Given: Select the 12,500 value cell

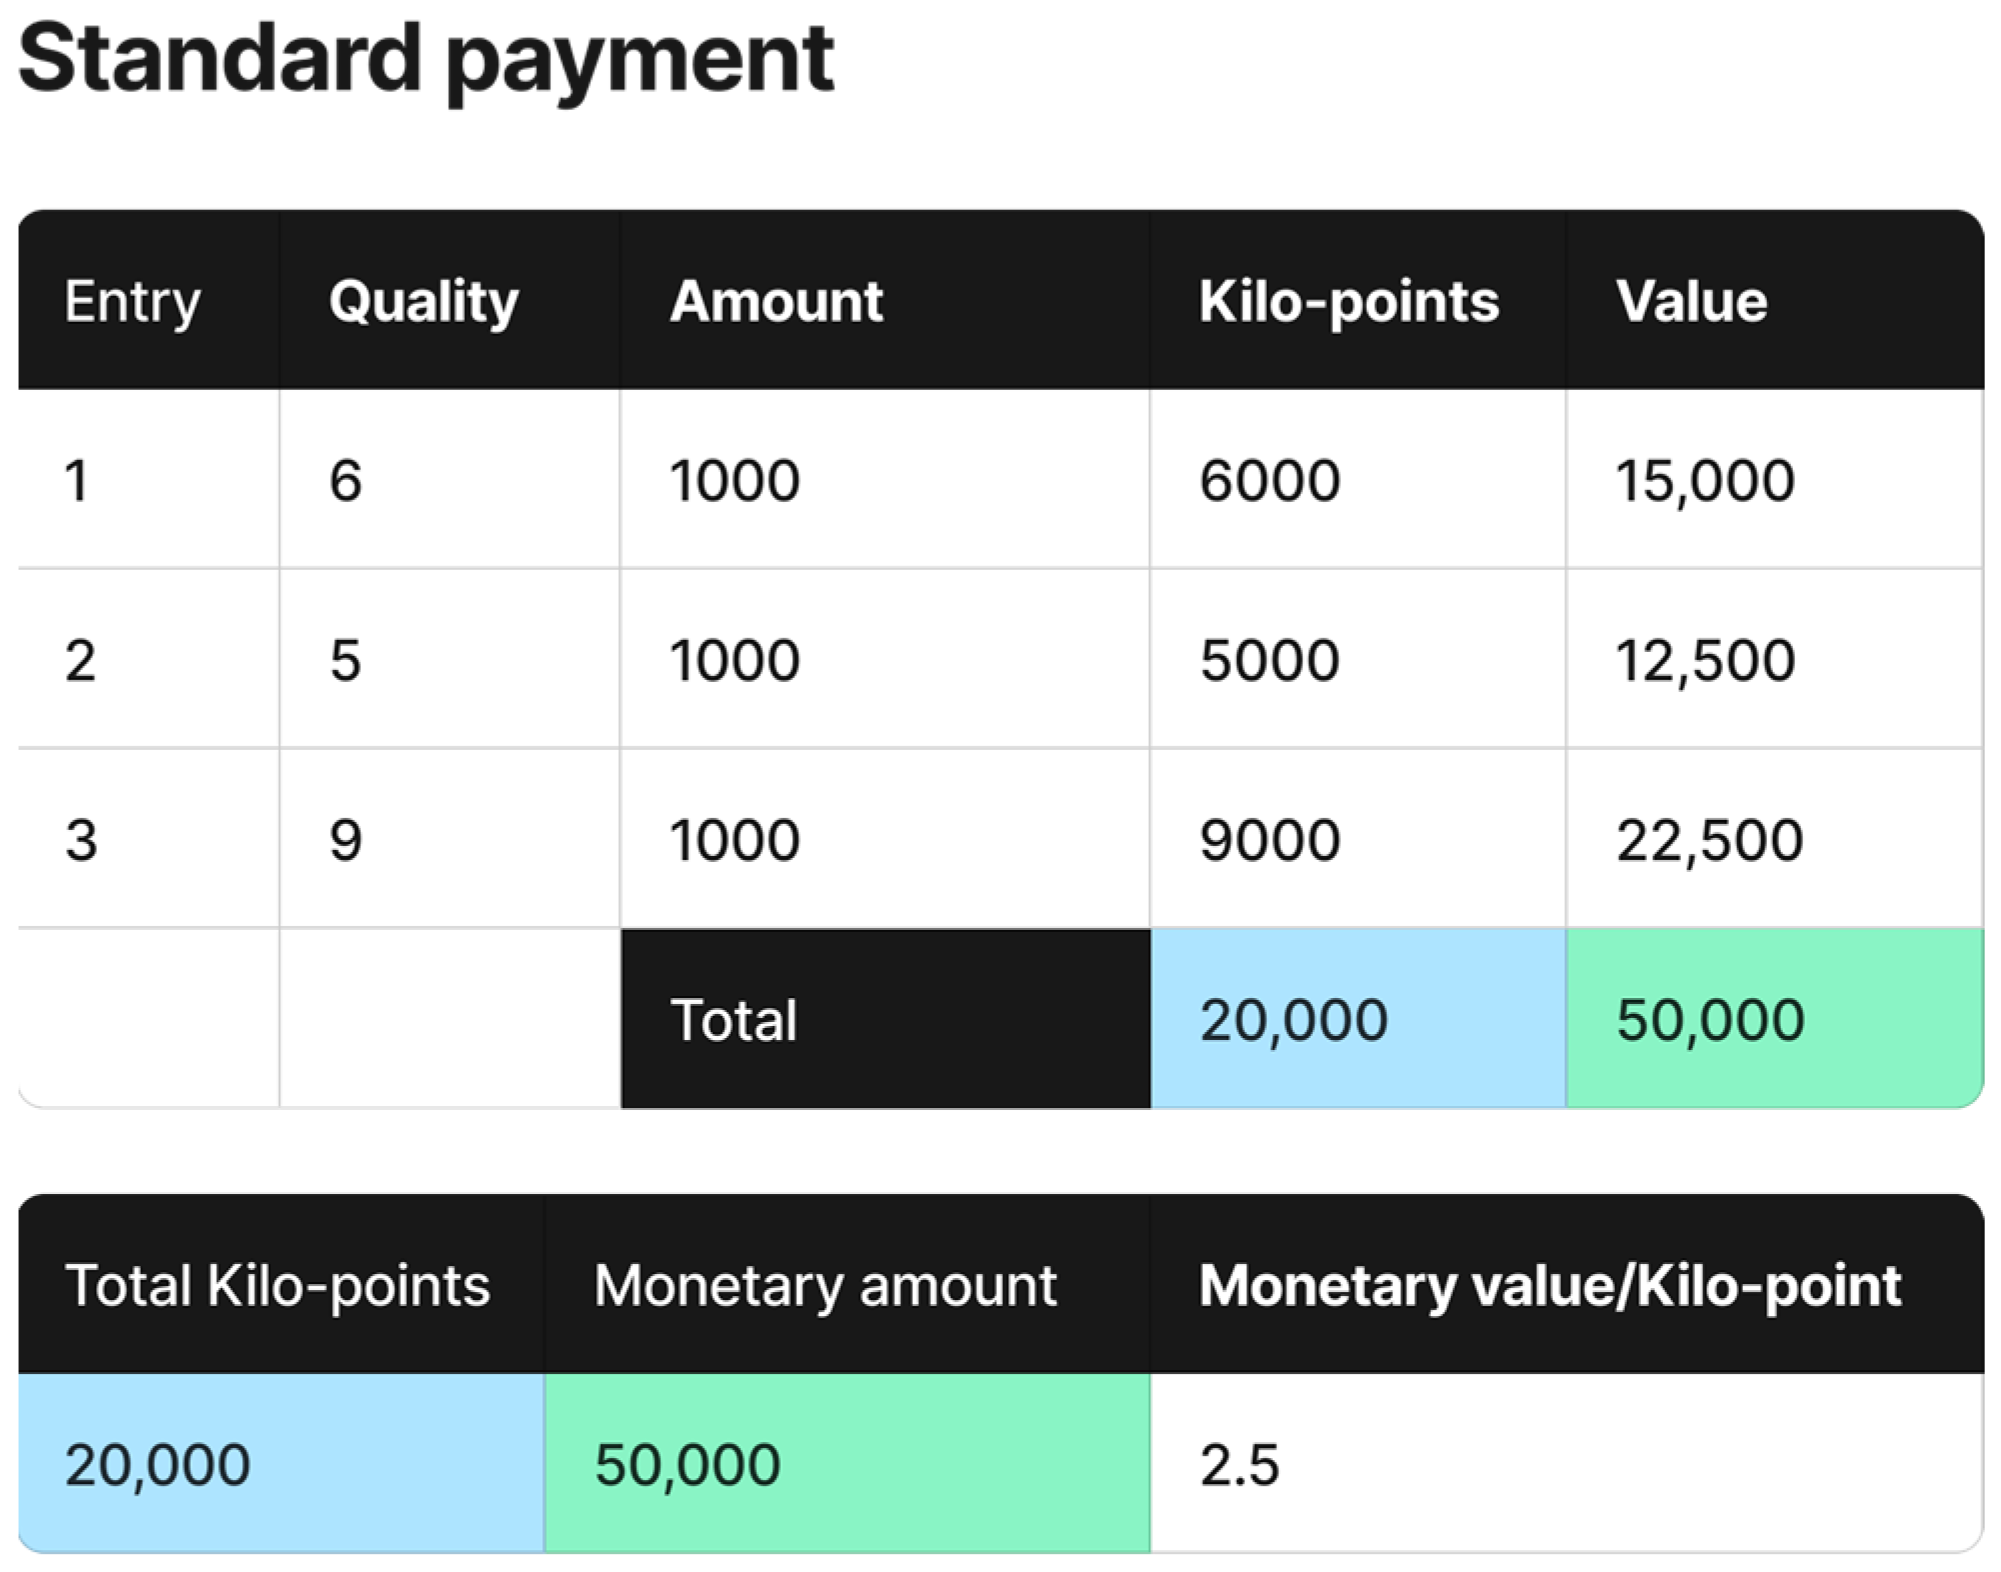Looking at the screenshot, I should click(x=1705, y=660).
